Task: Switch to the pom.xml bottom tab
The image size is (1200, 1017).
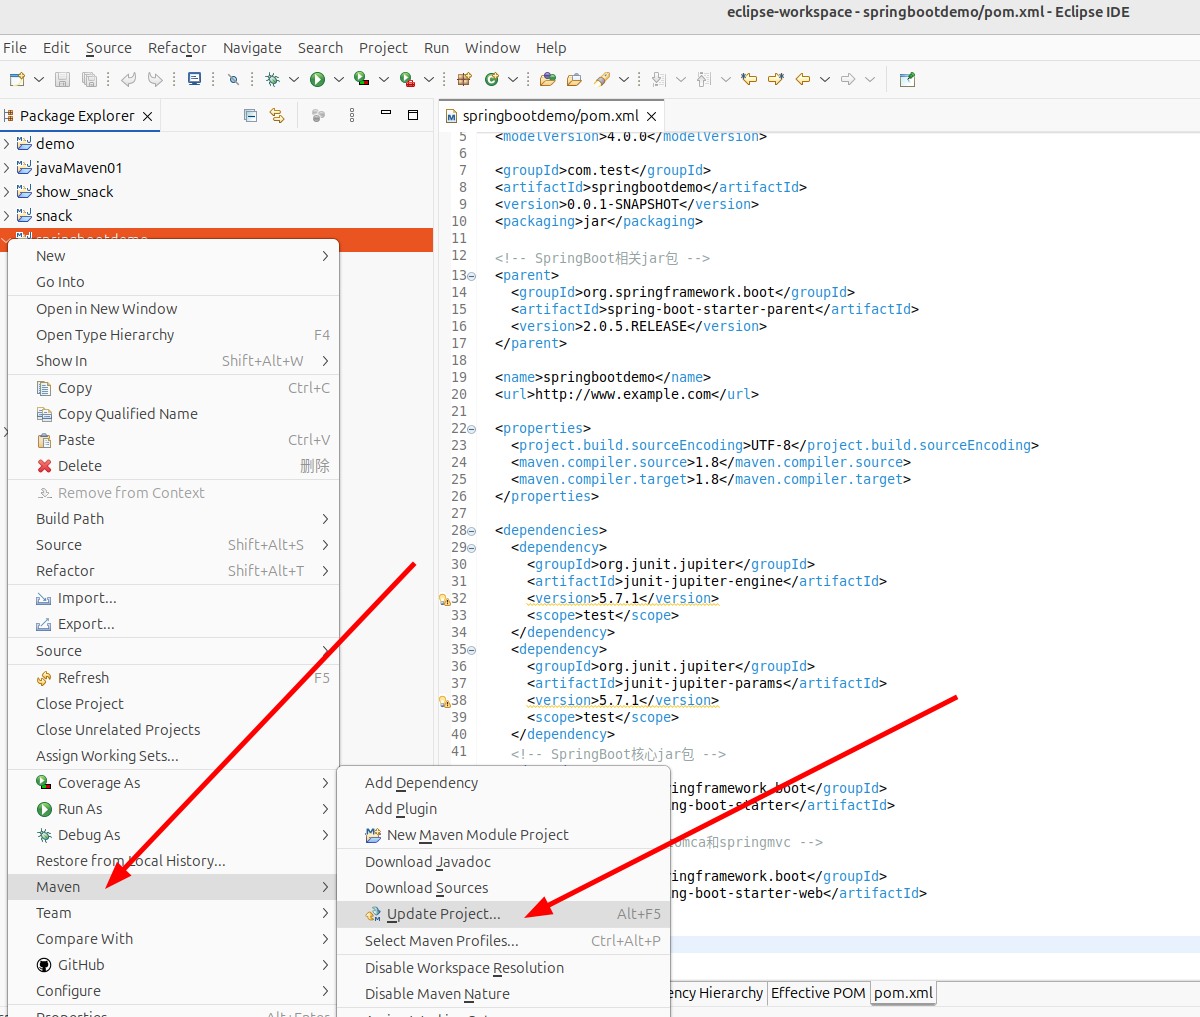Action: tap(903, 993)
